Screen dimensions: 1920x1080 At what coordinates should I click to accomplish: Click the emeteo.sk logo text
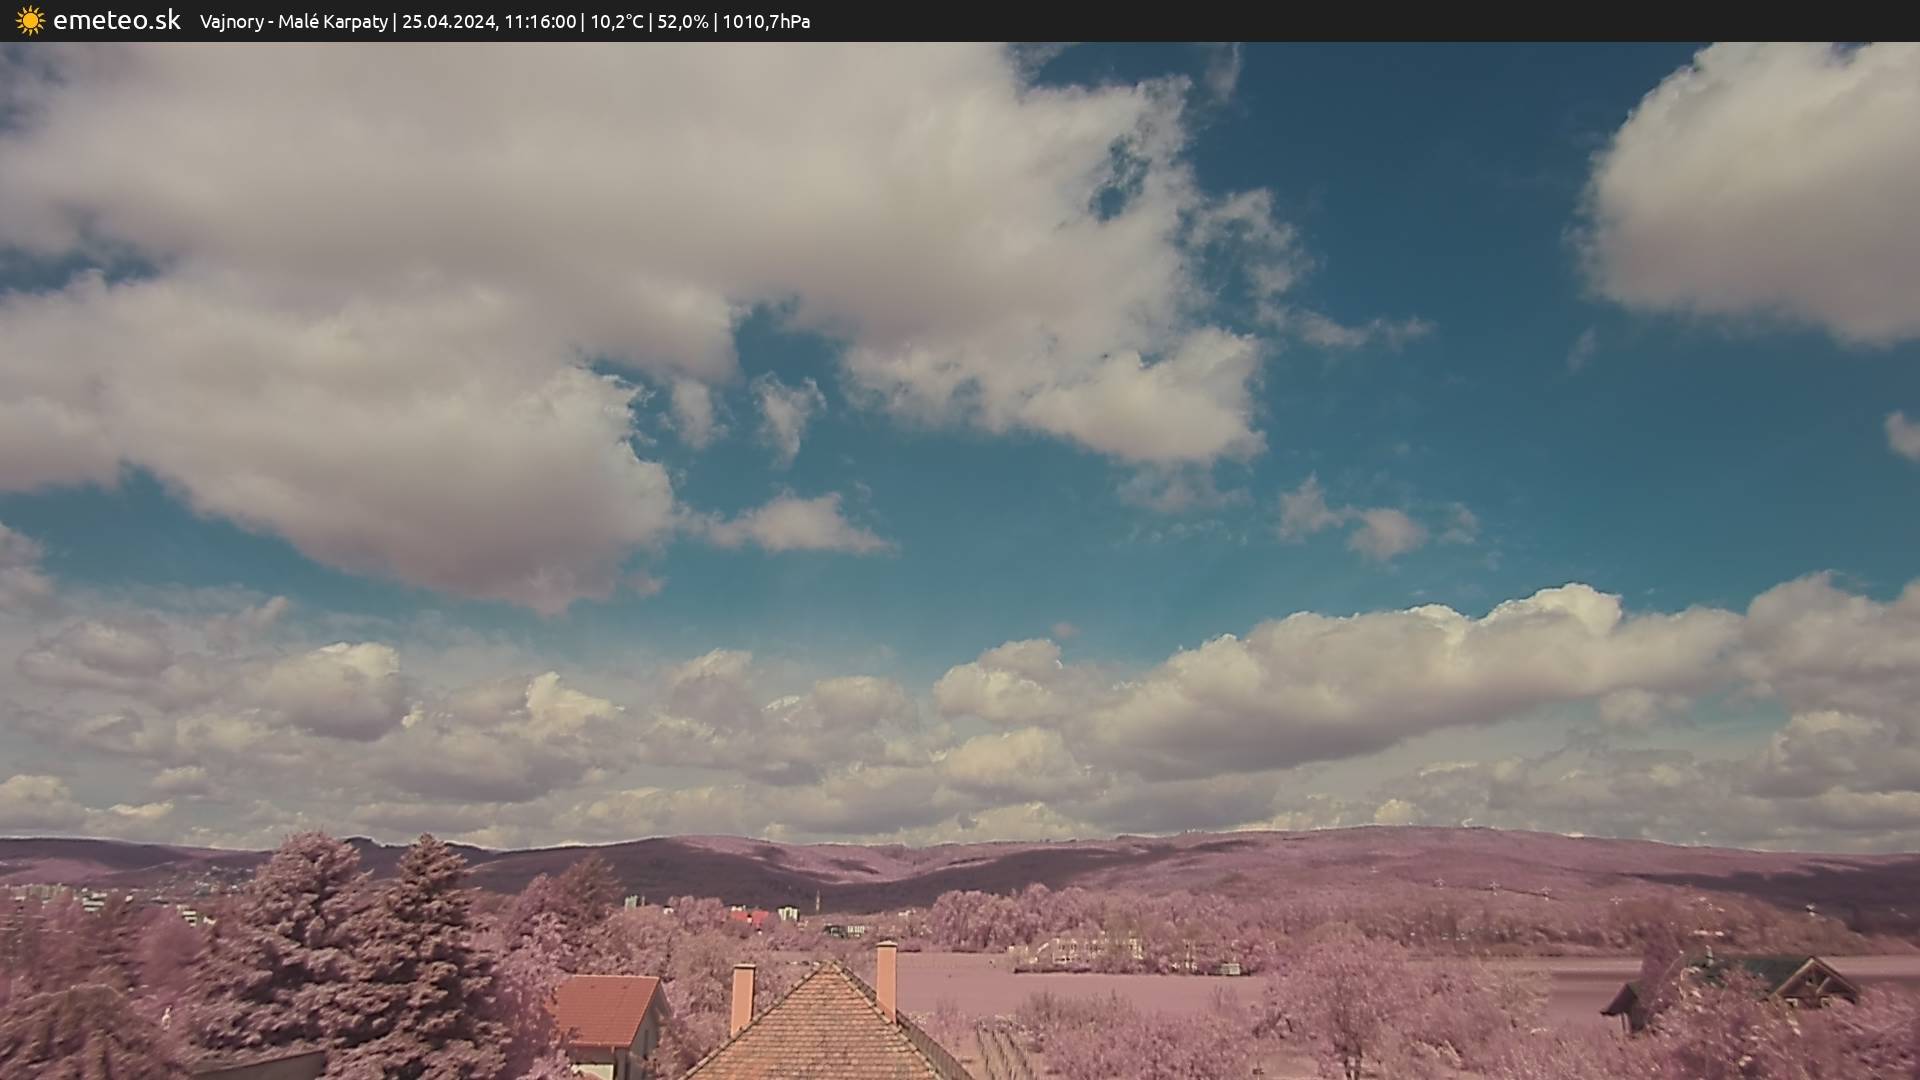click(116, 21)
